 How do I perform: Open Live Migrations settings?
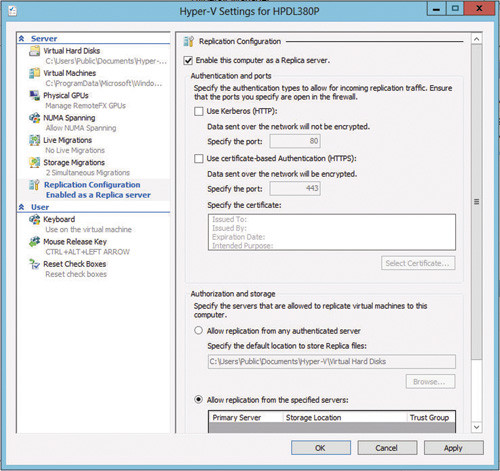coord(67,140)
